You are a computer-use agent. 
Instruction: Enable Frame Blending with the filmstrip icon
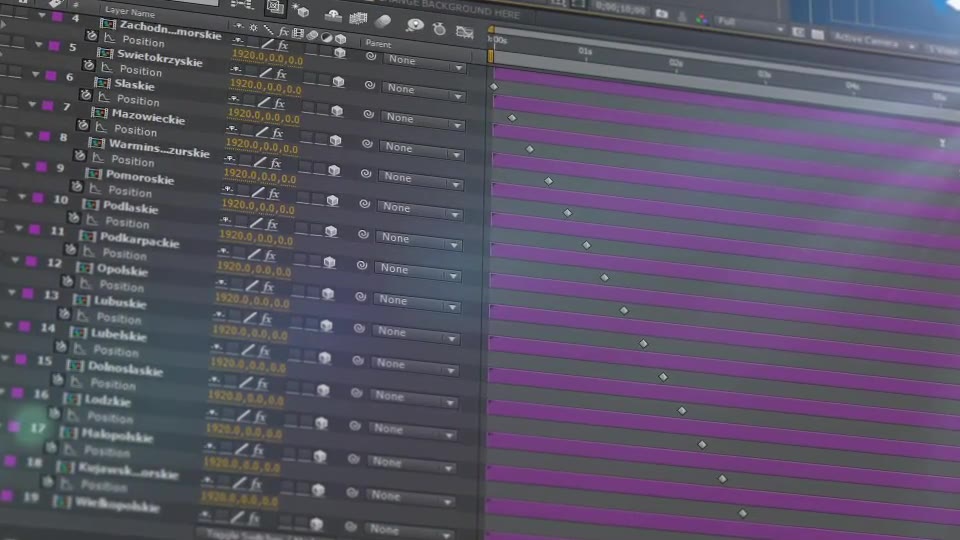(x=358, y=18)
